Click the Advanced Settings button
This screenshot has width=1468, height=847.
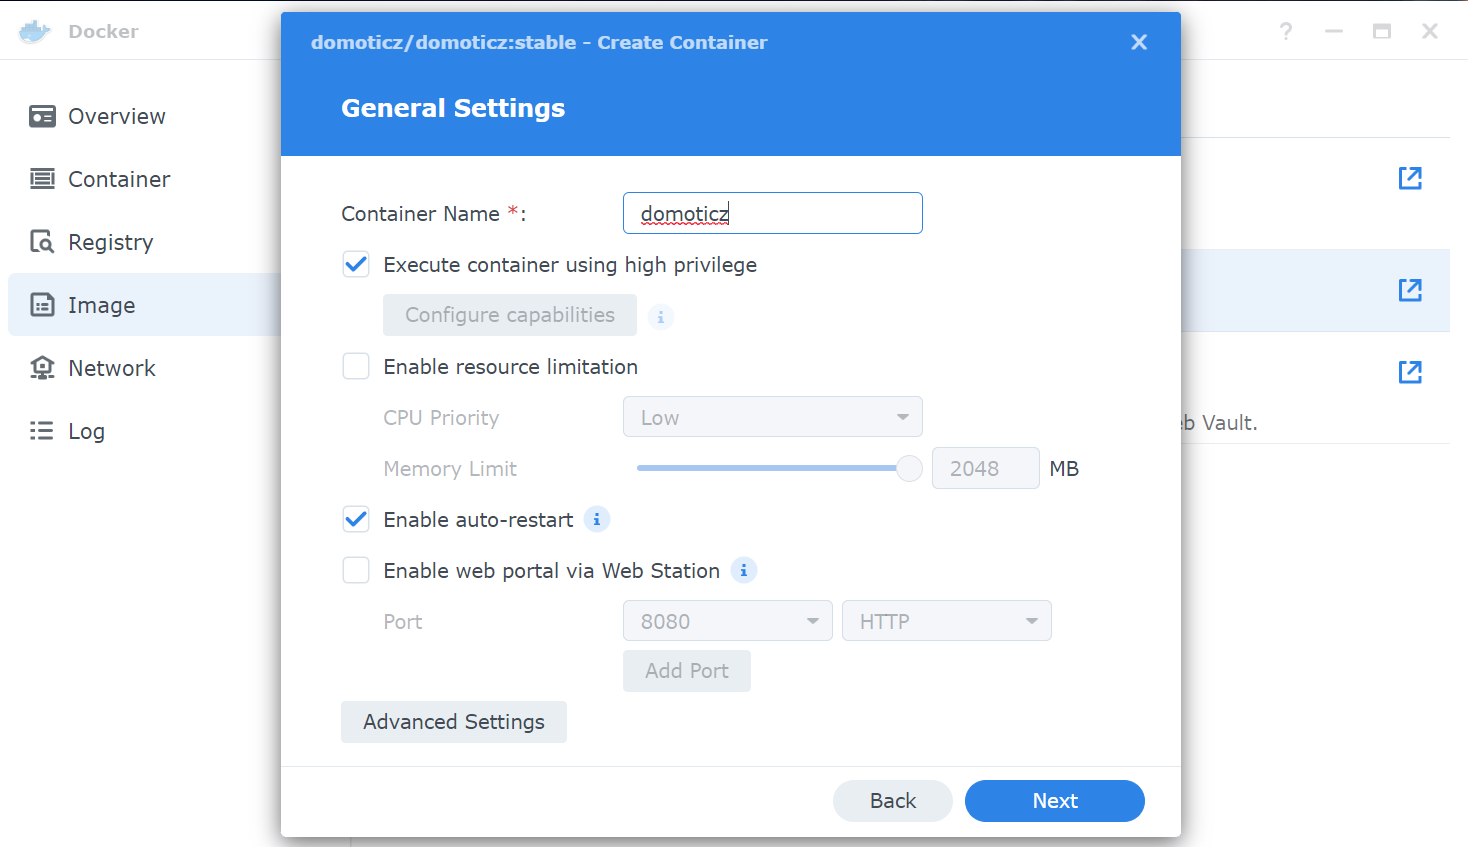coord(454,722)
